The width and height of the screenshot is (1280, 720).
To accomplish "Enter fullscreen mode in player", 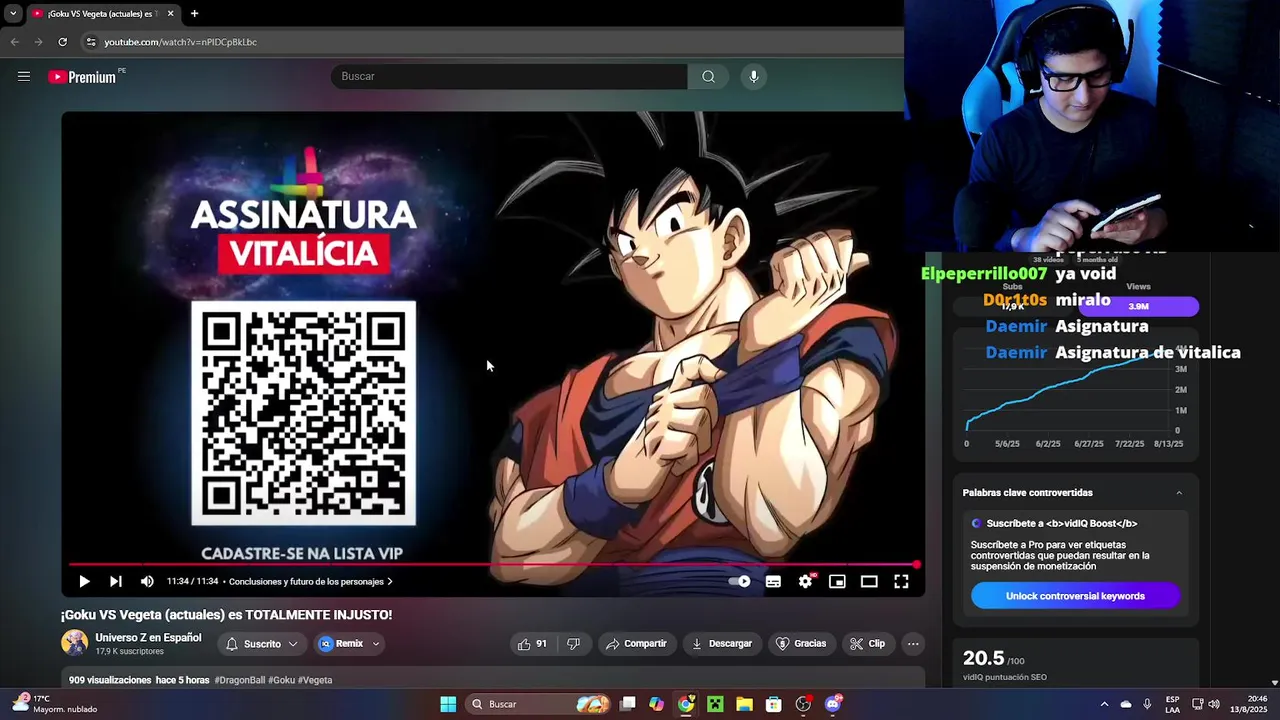I will click(901, 581).
